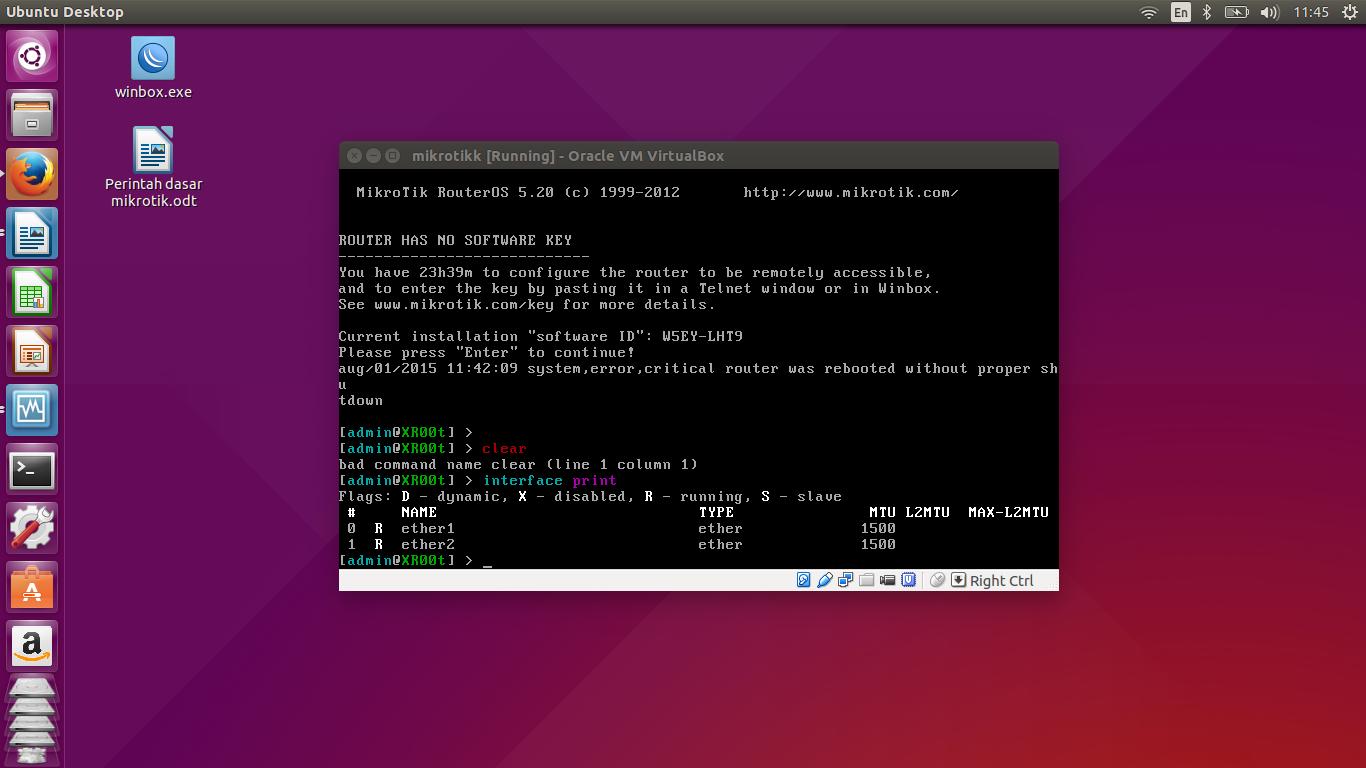Click the Ubuntu Desktop top panel title
Image resolution: width=1366 pixels, height=768 pixels.
[x=65, y=12]
